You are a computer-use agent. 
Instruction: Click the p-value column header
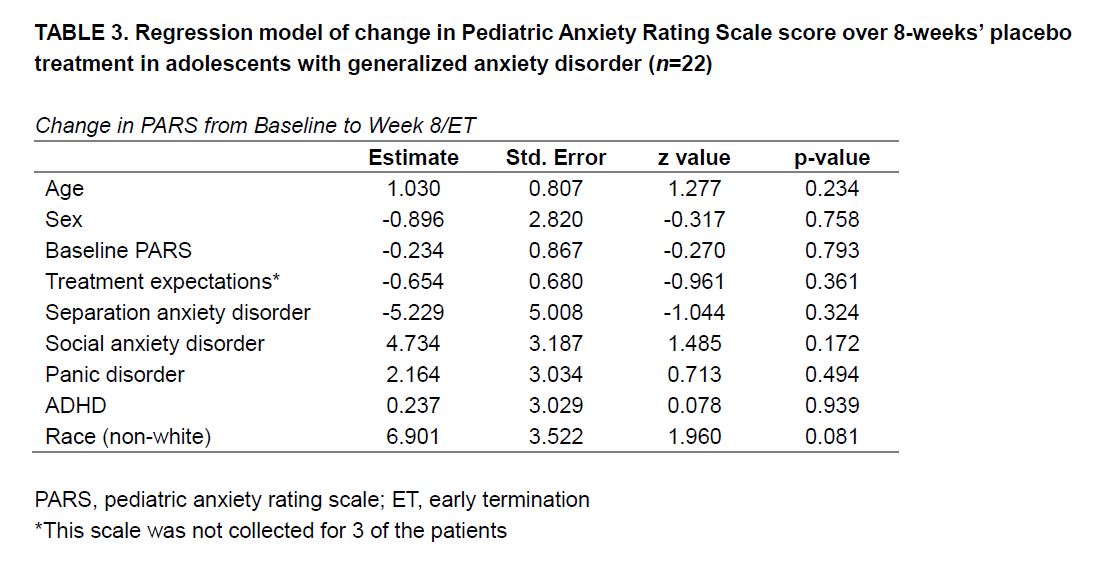tap(832, 158)
